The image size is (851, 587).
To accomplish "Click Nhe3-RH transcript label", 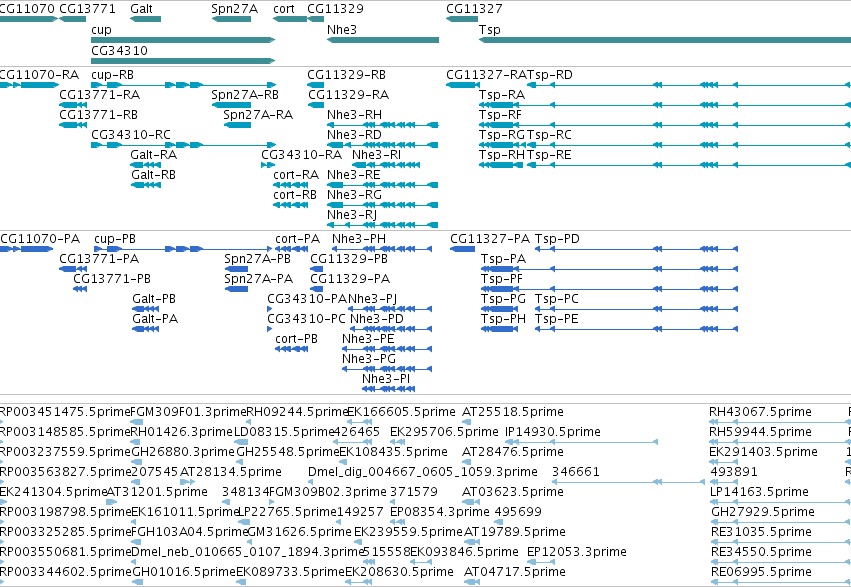I will click(354, 114).
